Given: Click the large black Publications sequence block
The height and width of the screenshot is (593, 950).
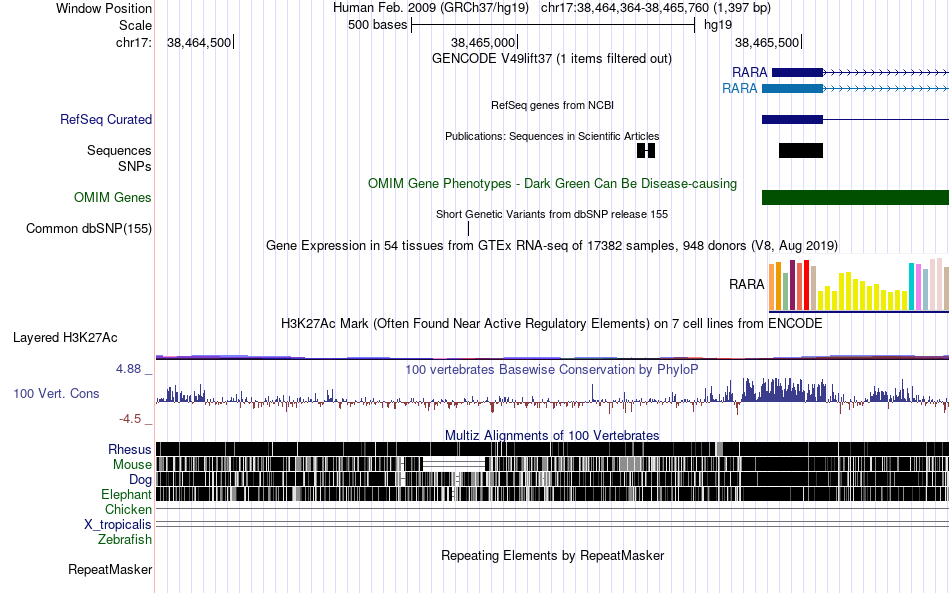Looking at the screenshot, I should (x=801, y=150).
